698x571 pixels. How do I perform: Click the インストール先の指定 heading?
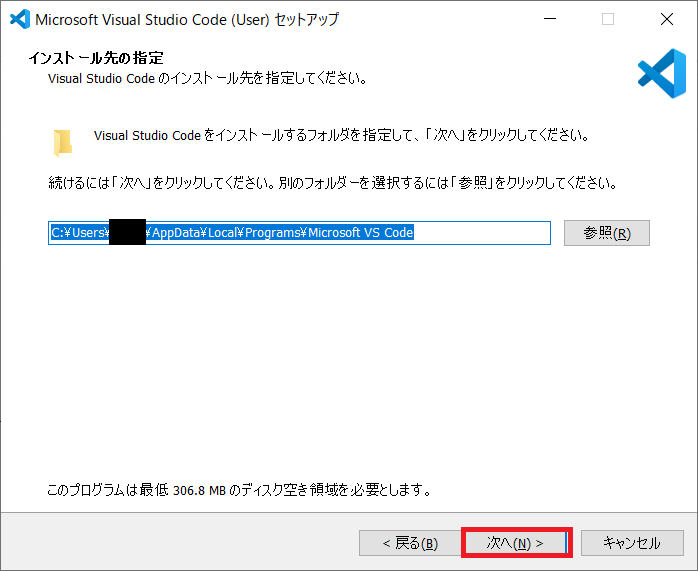[96, 58]
